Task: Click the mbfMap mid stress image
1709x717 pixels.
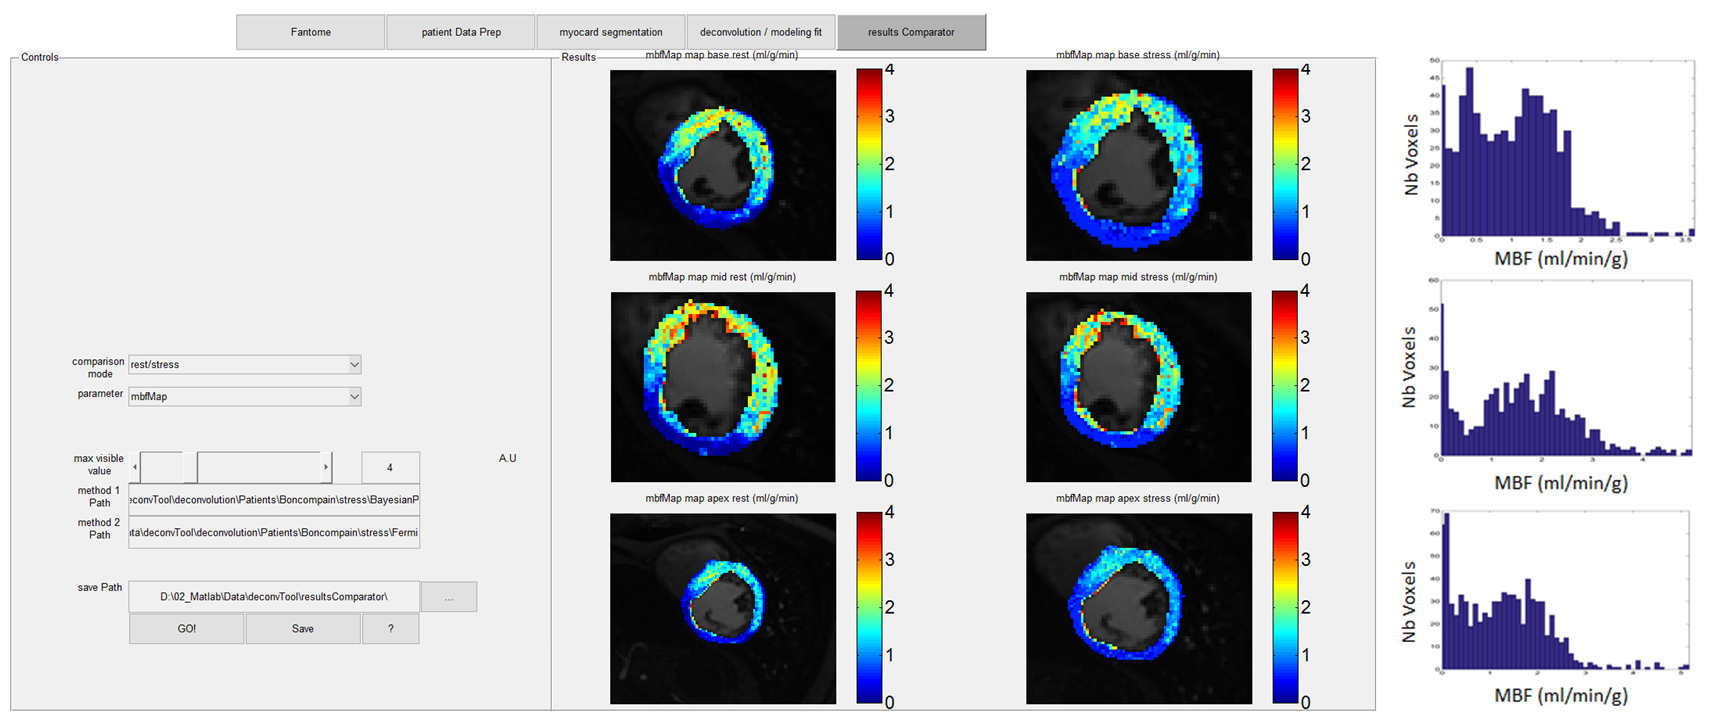Action: [x=1138, y=387]
